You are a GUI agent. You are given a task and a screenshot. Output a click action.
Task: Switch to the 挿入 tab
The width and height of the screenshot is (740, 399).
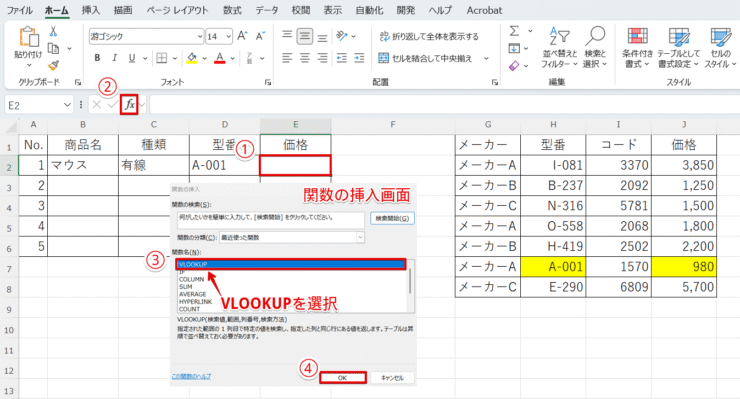click(x=91, y=10)
